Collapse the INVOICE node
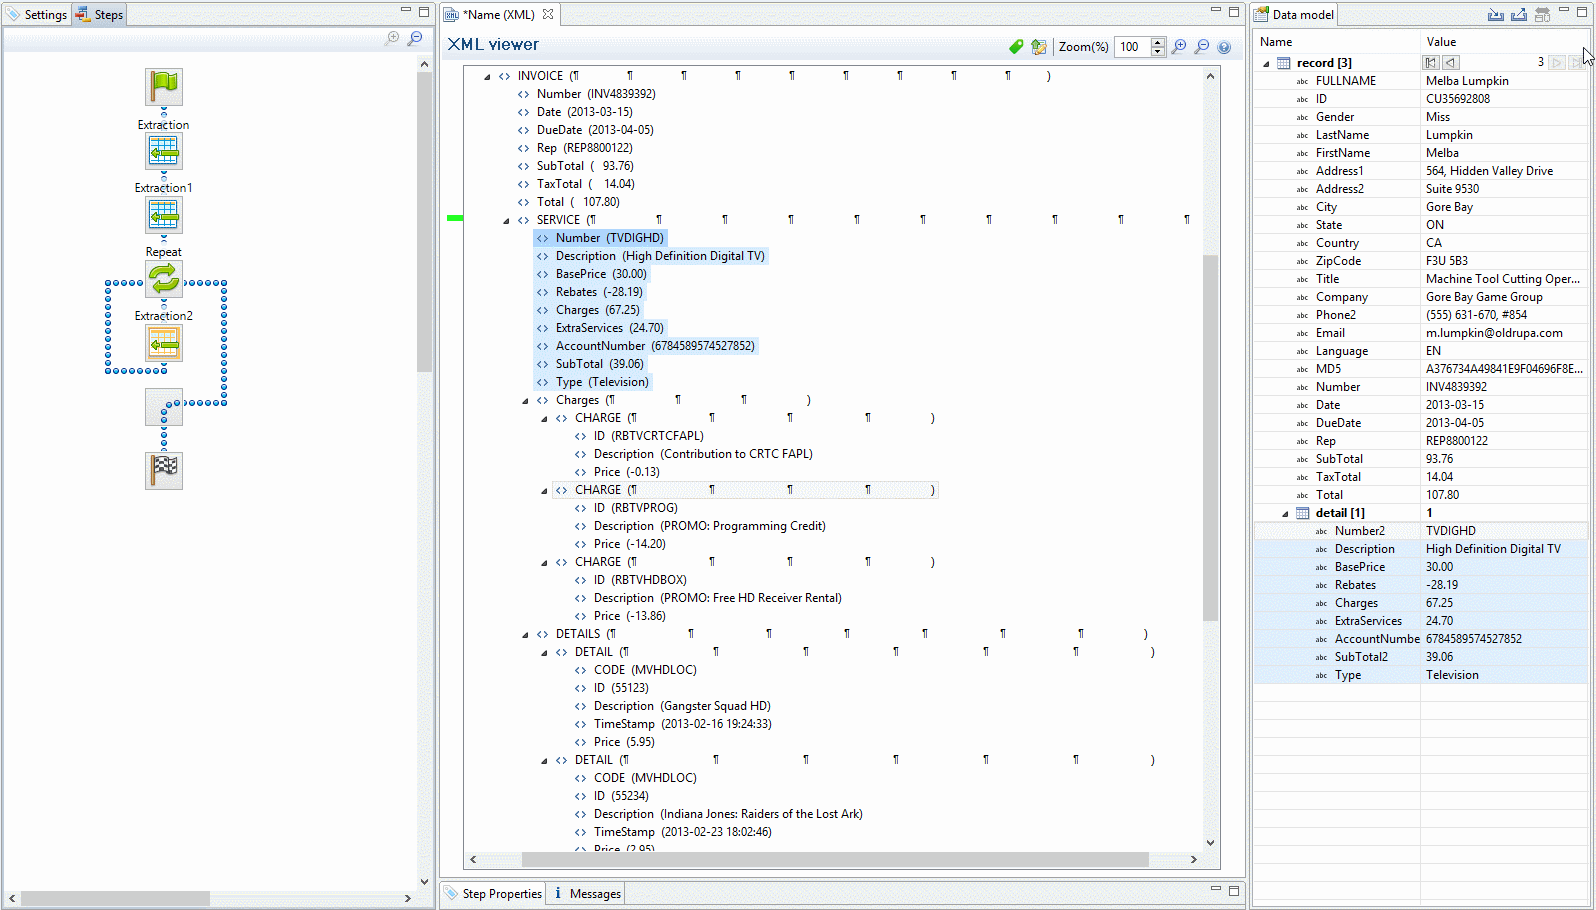The width and height of the screenshot is (1596, 910). coord(487,76)
